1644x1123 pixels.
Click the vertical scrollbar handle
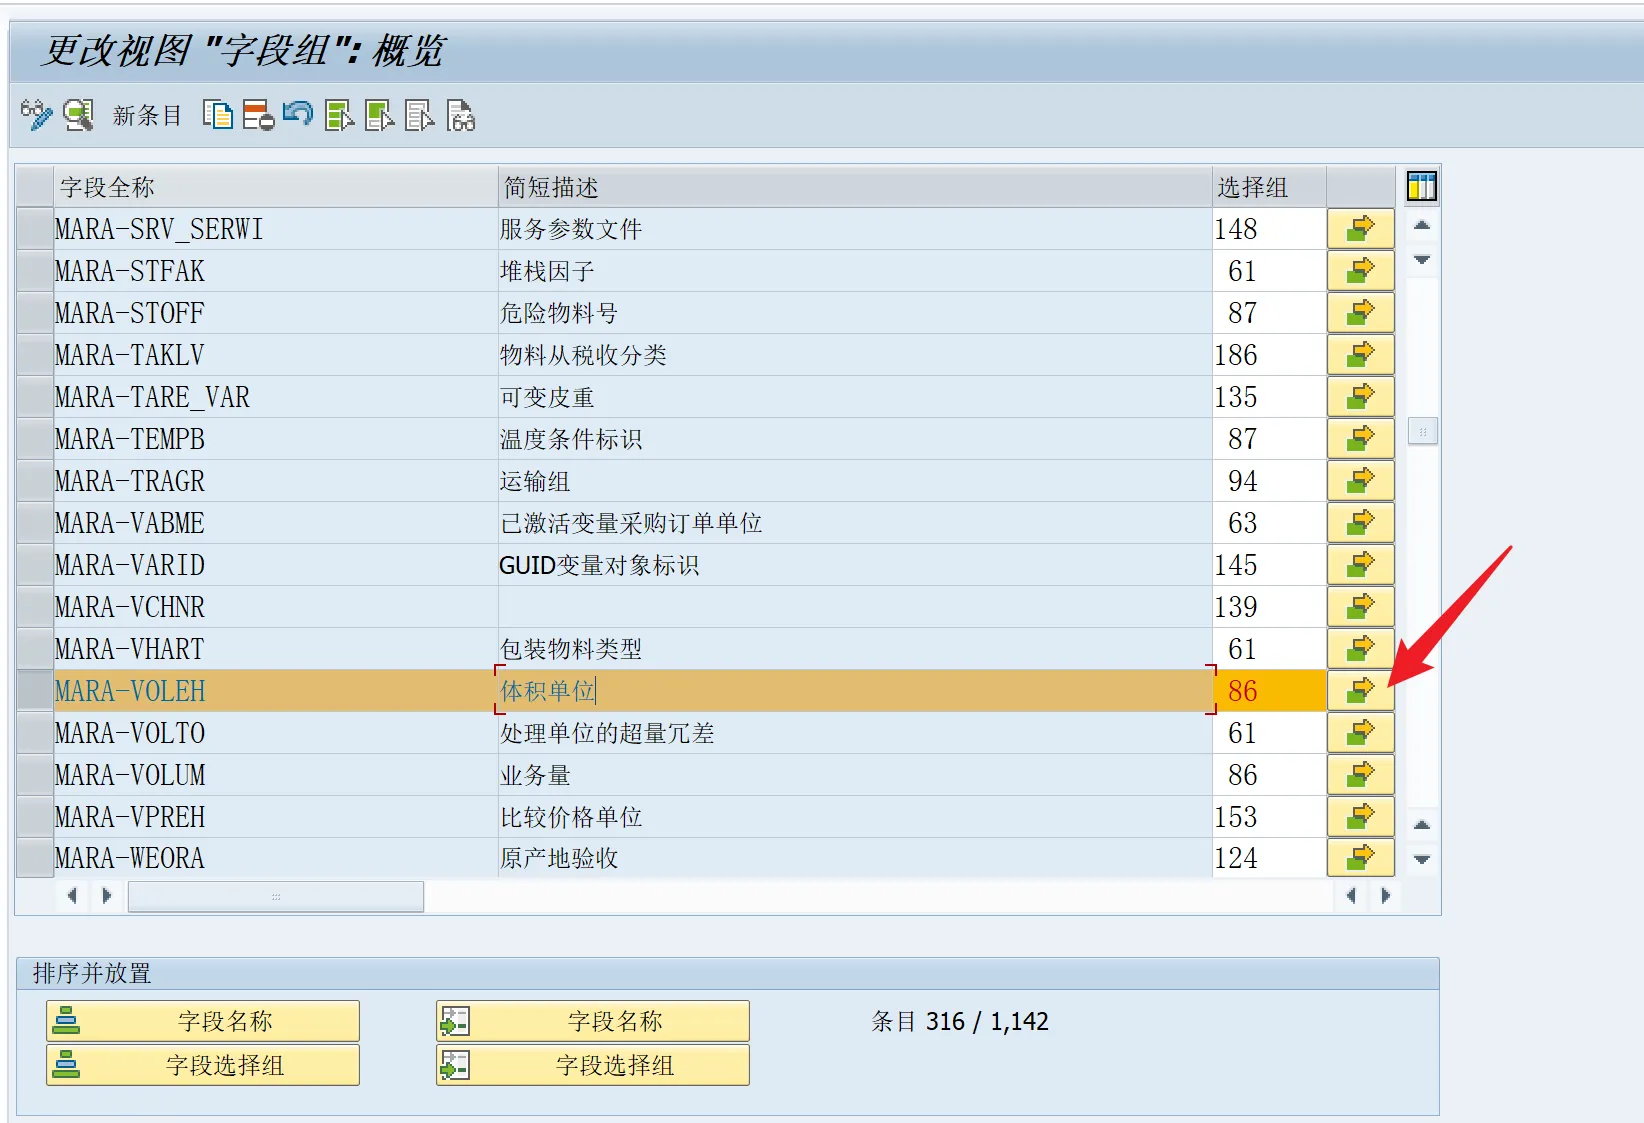coord(1422,432)
